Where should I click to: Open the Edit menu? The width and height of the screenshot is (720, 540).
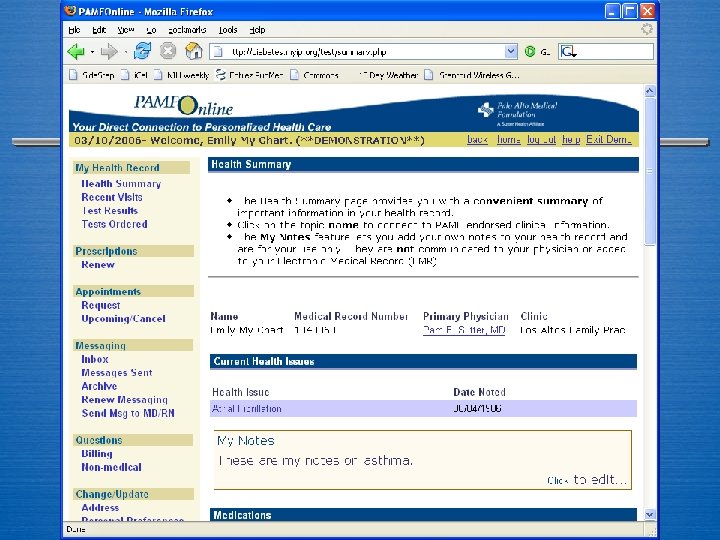[99, 30]
